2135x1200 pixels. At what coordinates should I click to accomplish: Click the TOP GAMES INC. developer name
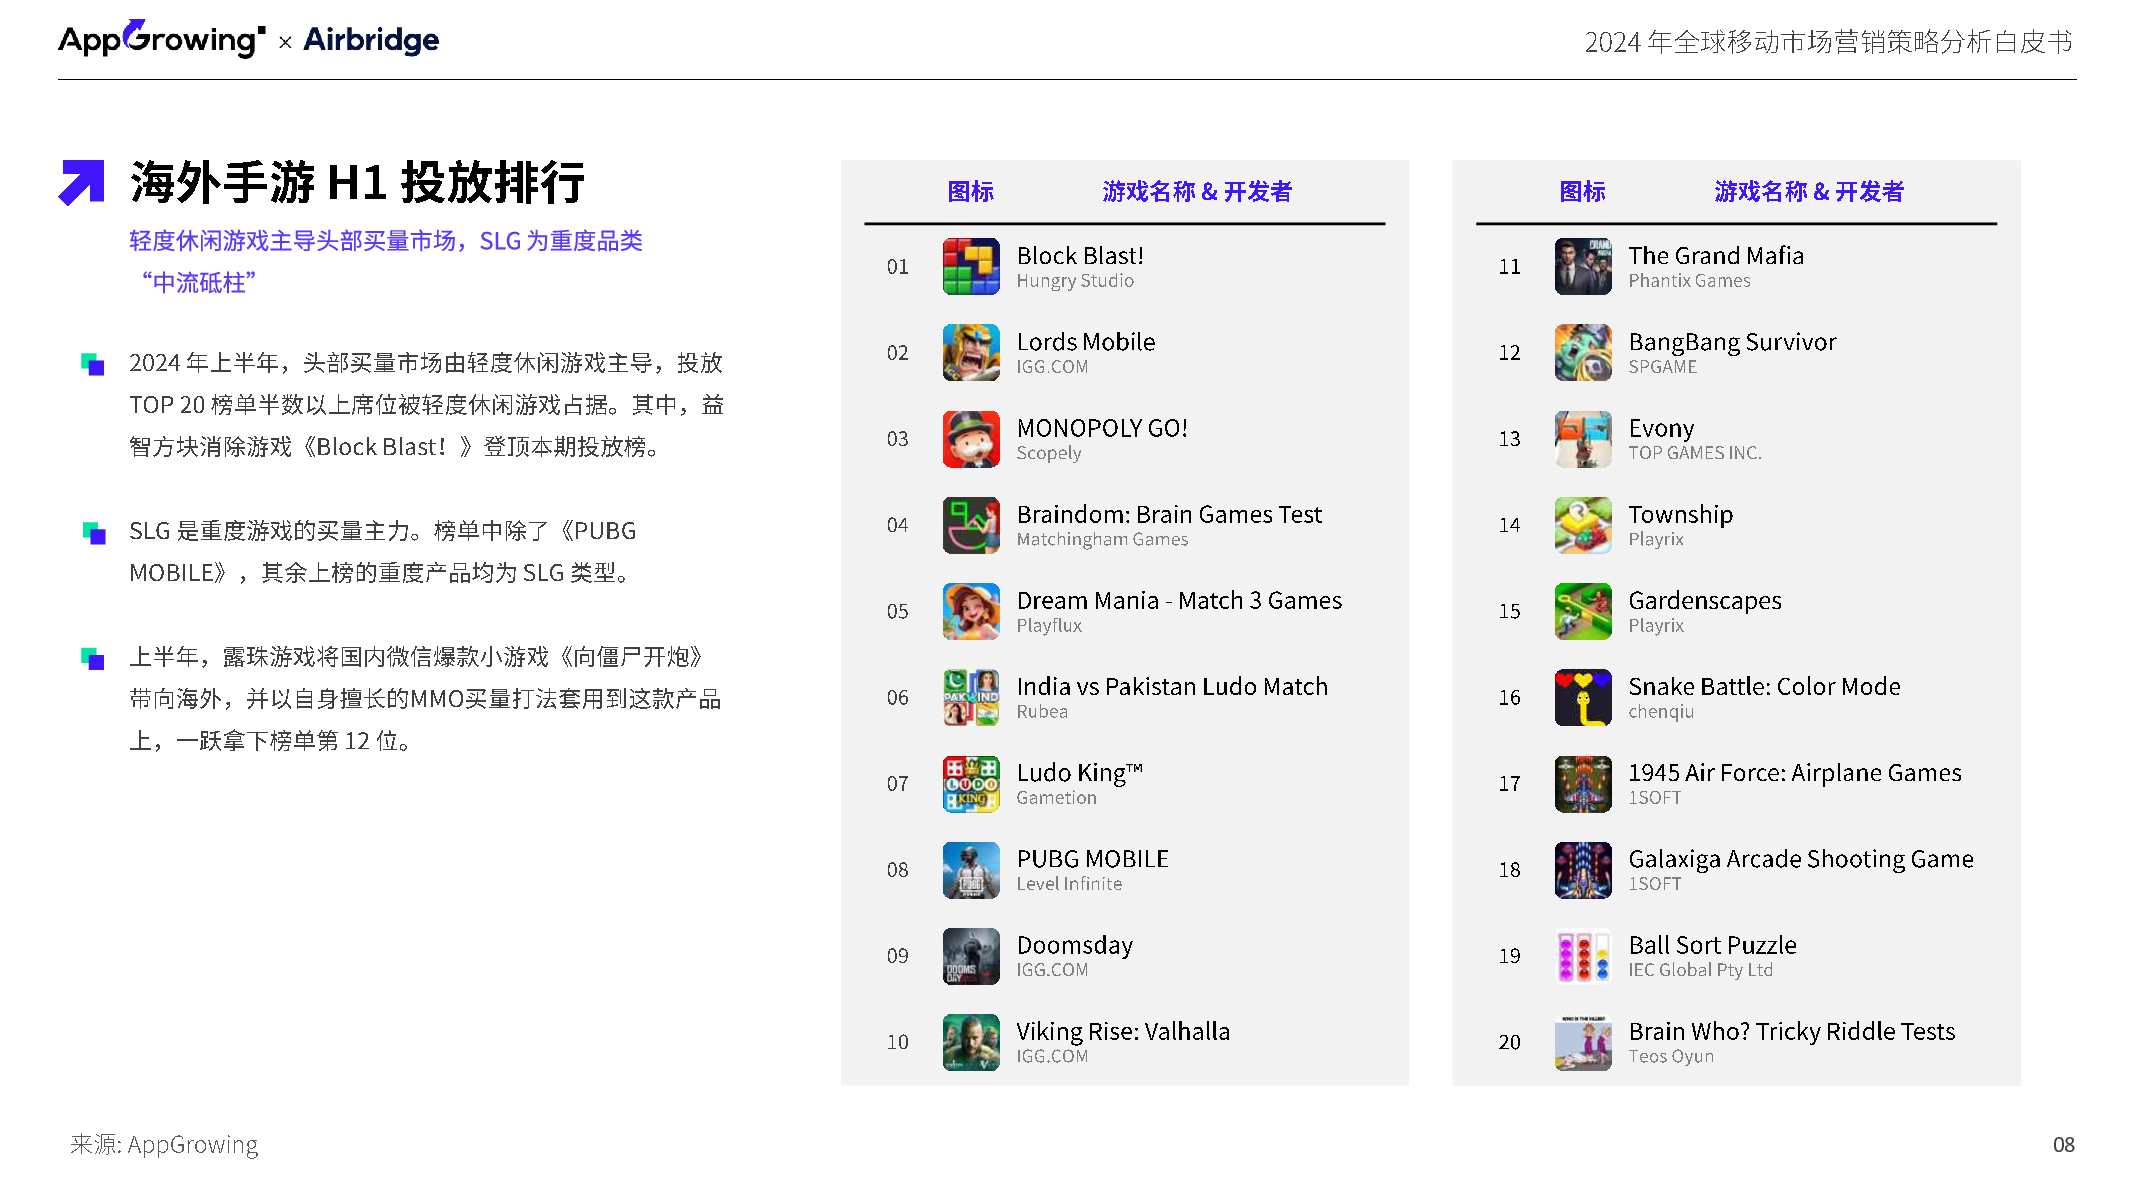click(x=1694, y=453)
